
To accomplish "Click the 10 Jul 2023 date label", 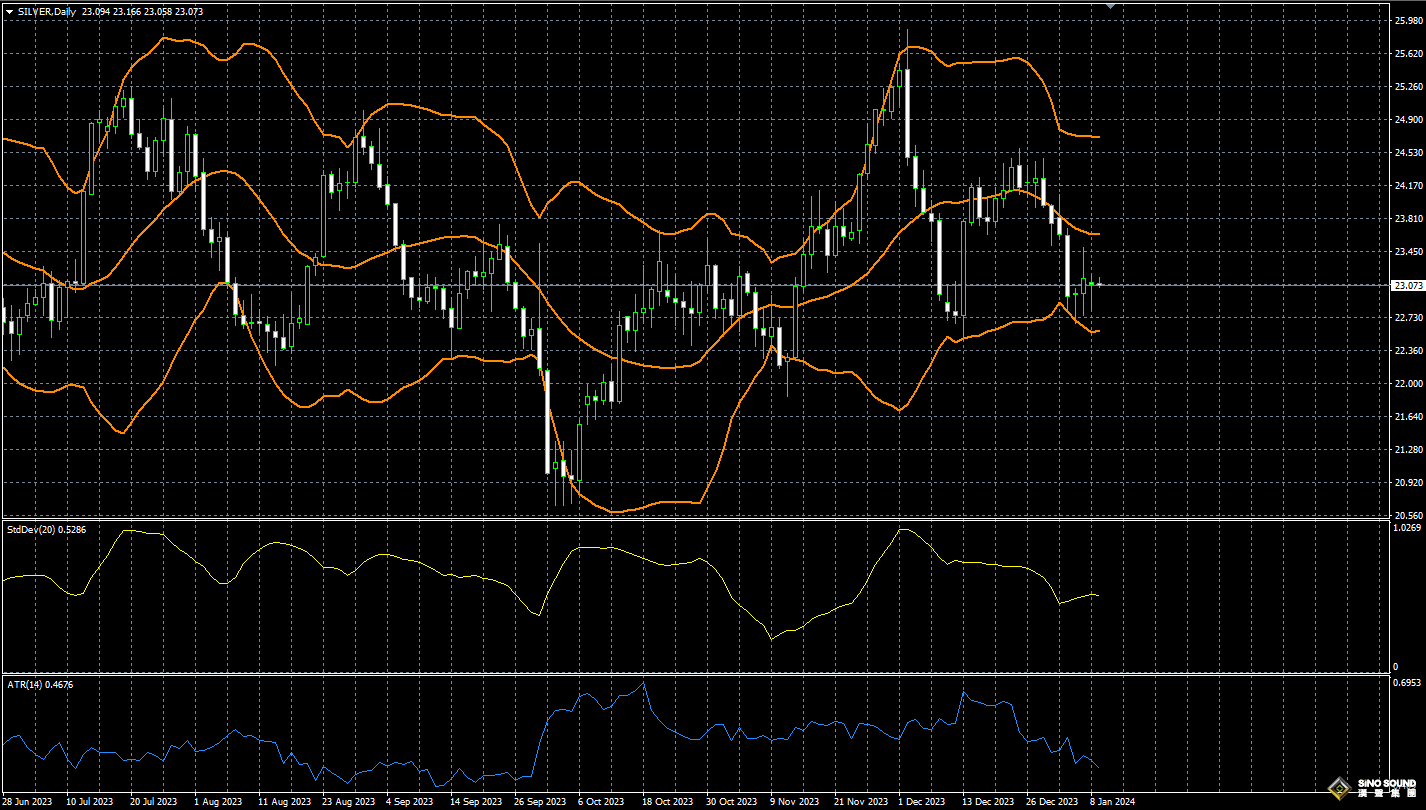I will 90,802.
